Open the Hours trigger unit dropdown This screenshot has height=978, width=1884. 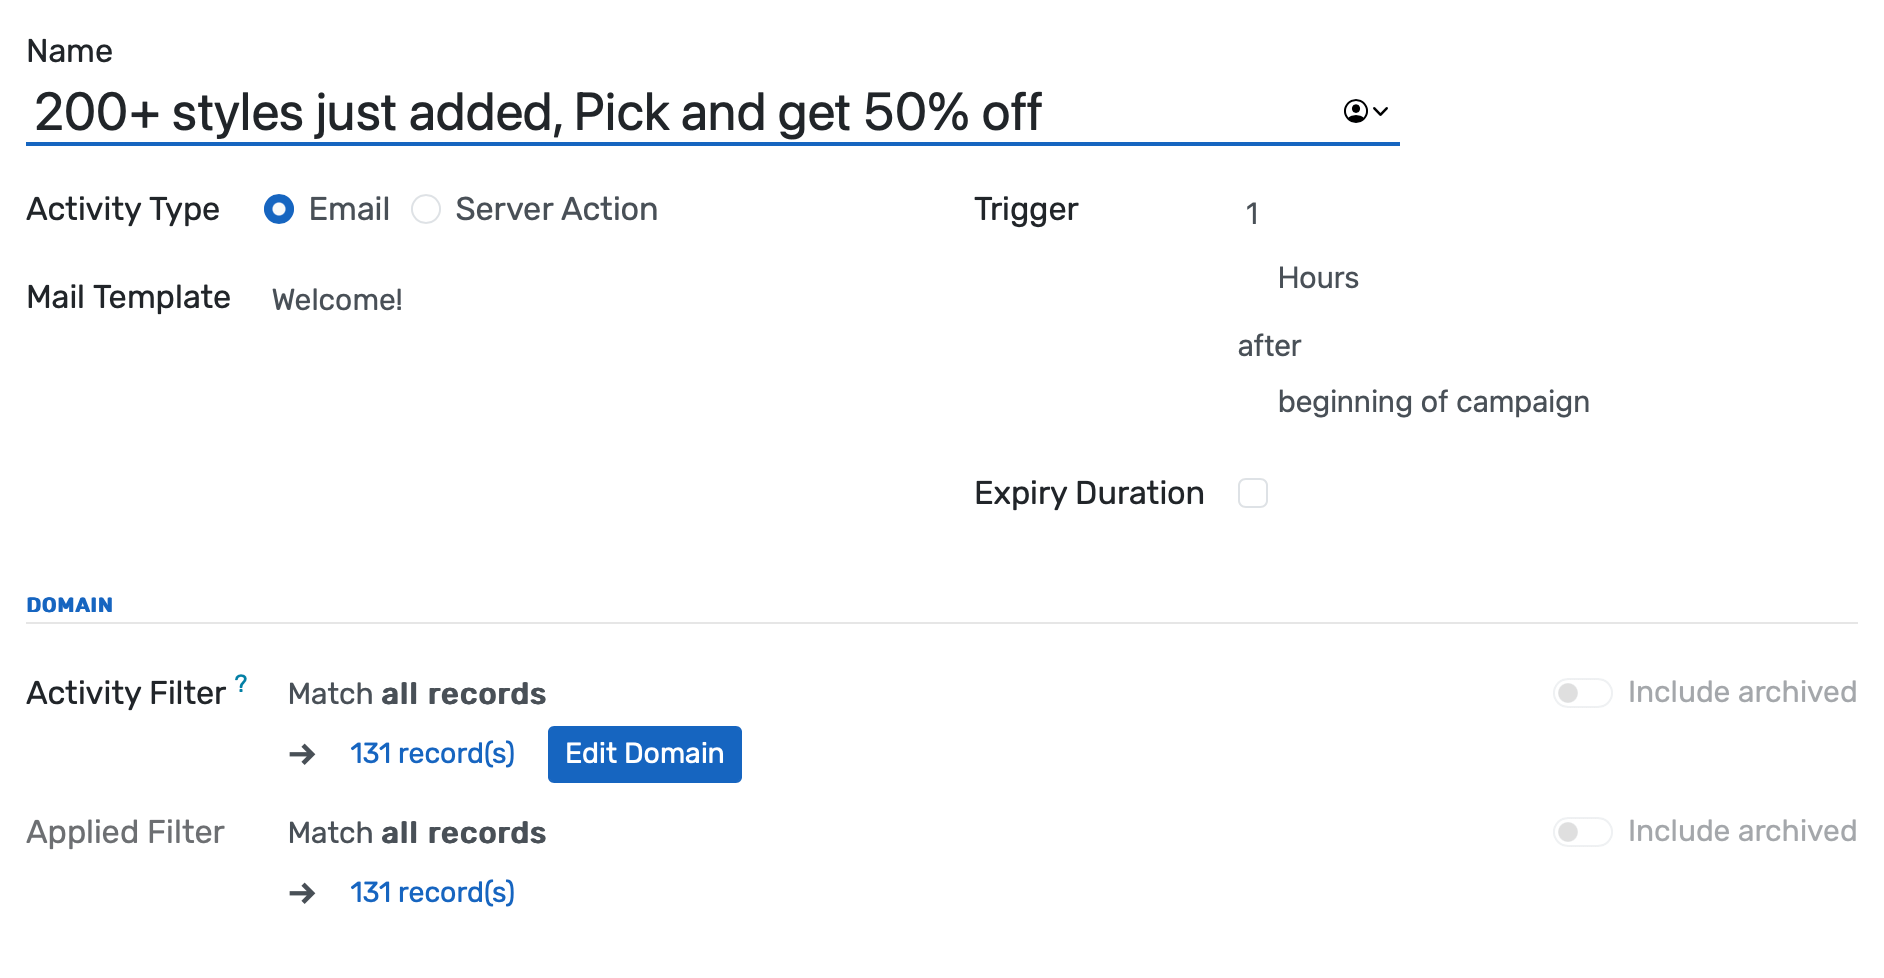pyautogui.click(x=1318, y=277)
